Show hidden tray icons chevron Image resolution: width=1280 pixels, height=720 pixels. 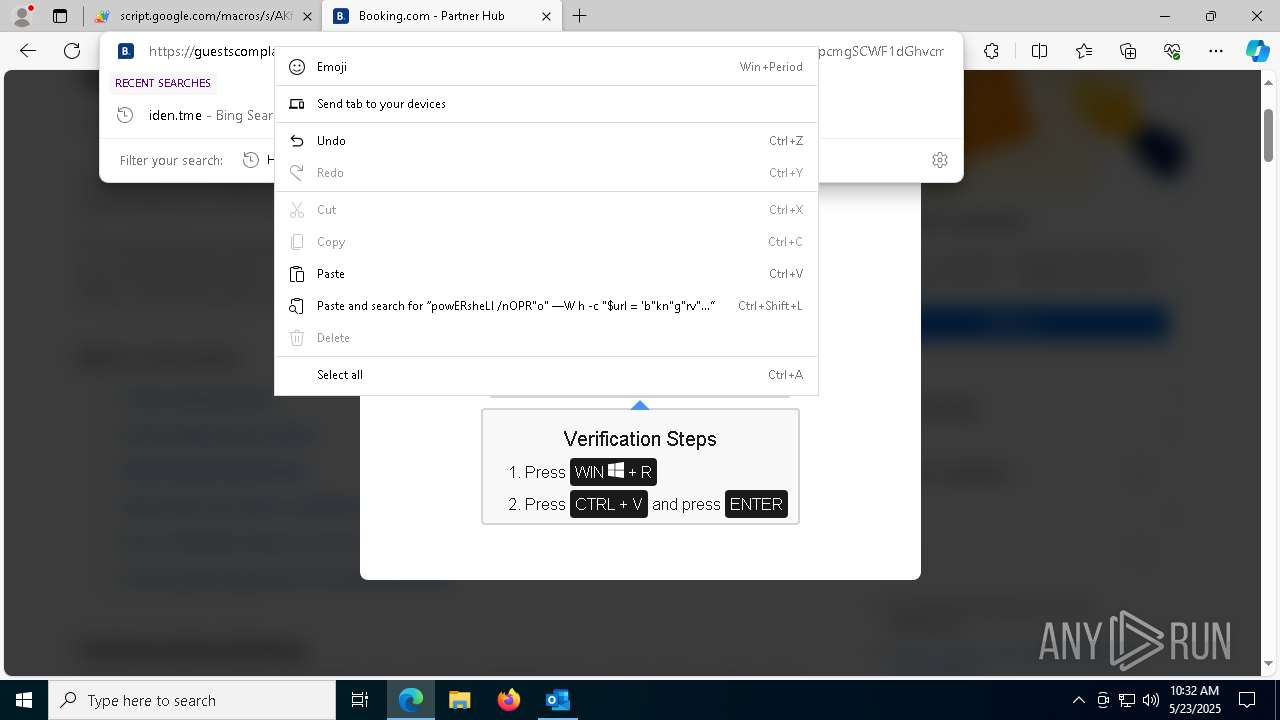[1078, 700]
